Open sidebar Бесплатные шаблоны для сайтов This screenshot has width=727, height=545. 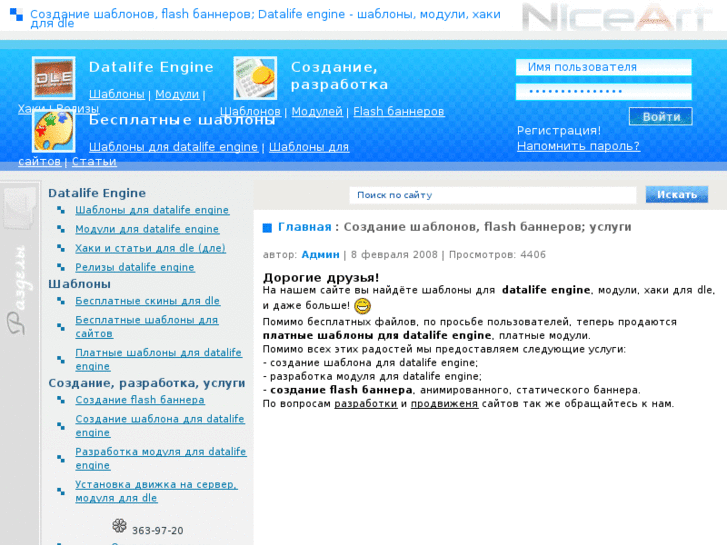pos(147,327)
